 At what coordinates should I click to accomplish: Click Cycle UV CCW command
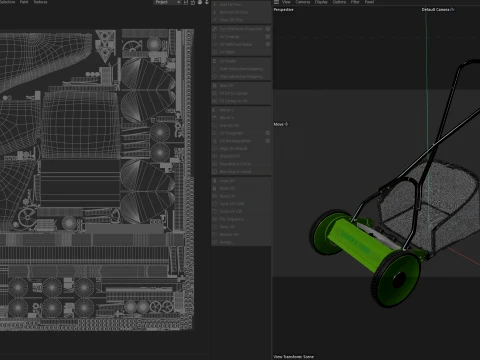pos(241,204)
